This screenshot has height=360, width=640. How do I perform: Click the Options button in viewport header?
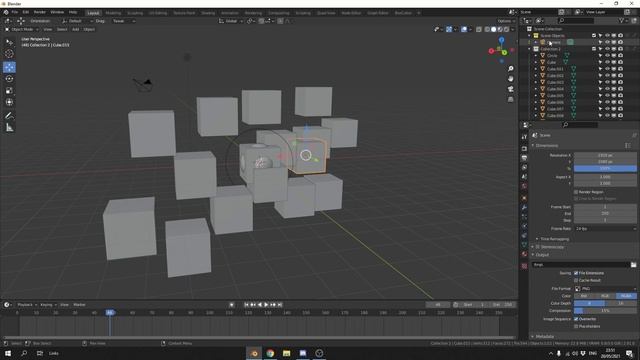(506, 21)
